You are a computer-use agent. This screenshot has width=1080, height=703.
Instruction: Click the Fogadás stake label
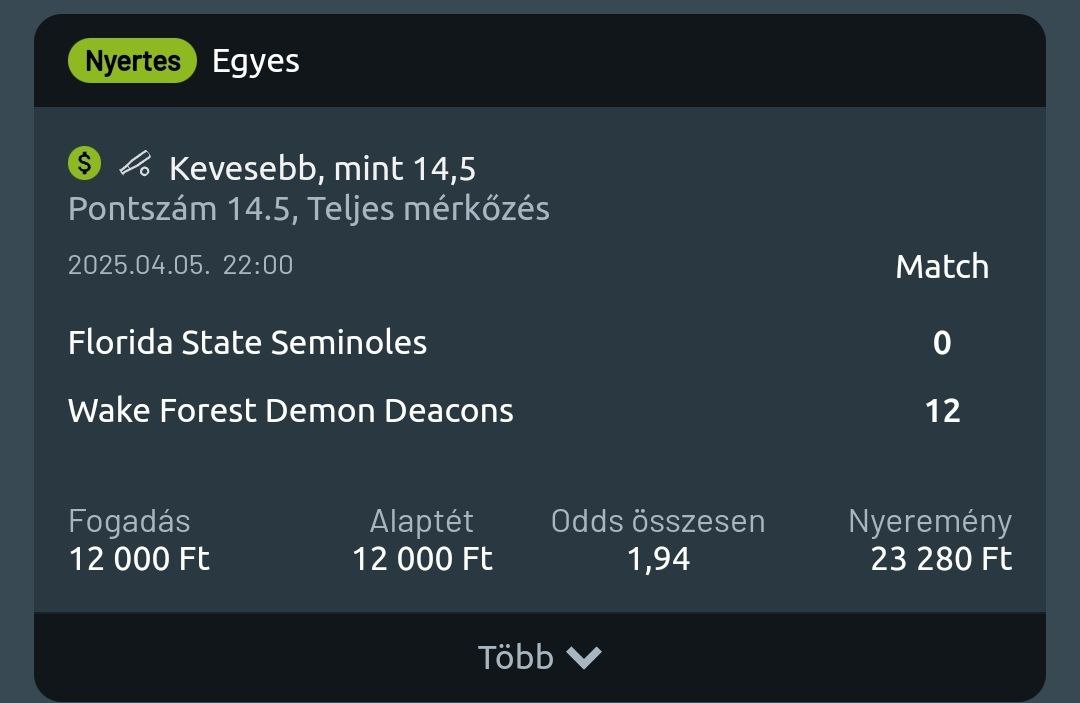129,521
